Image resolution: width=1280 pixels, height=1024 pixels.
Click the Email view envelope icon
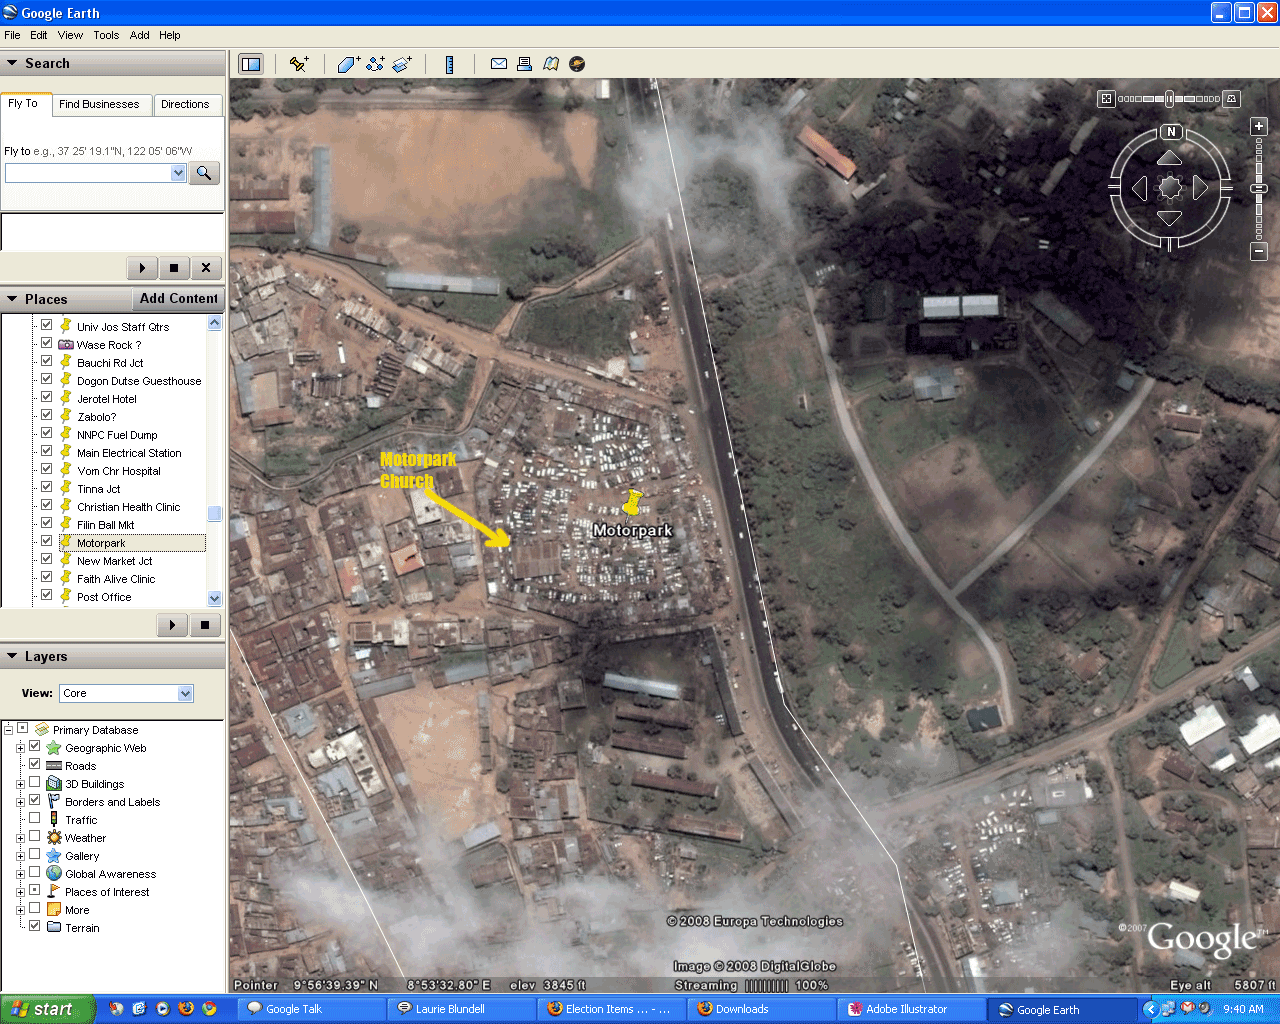tap(498, 64)
